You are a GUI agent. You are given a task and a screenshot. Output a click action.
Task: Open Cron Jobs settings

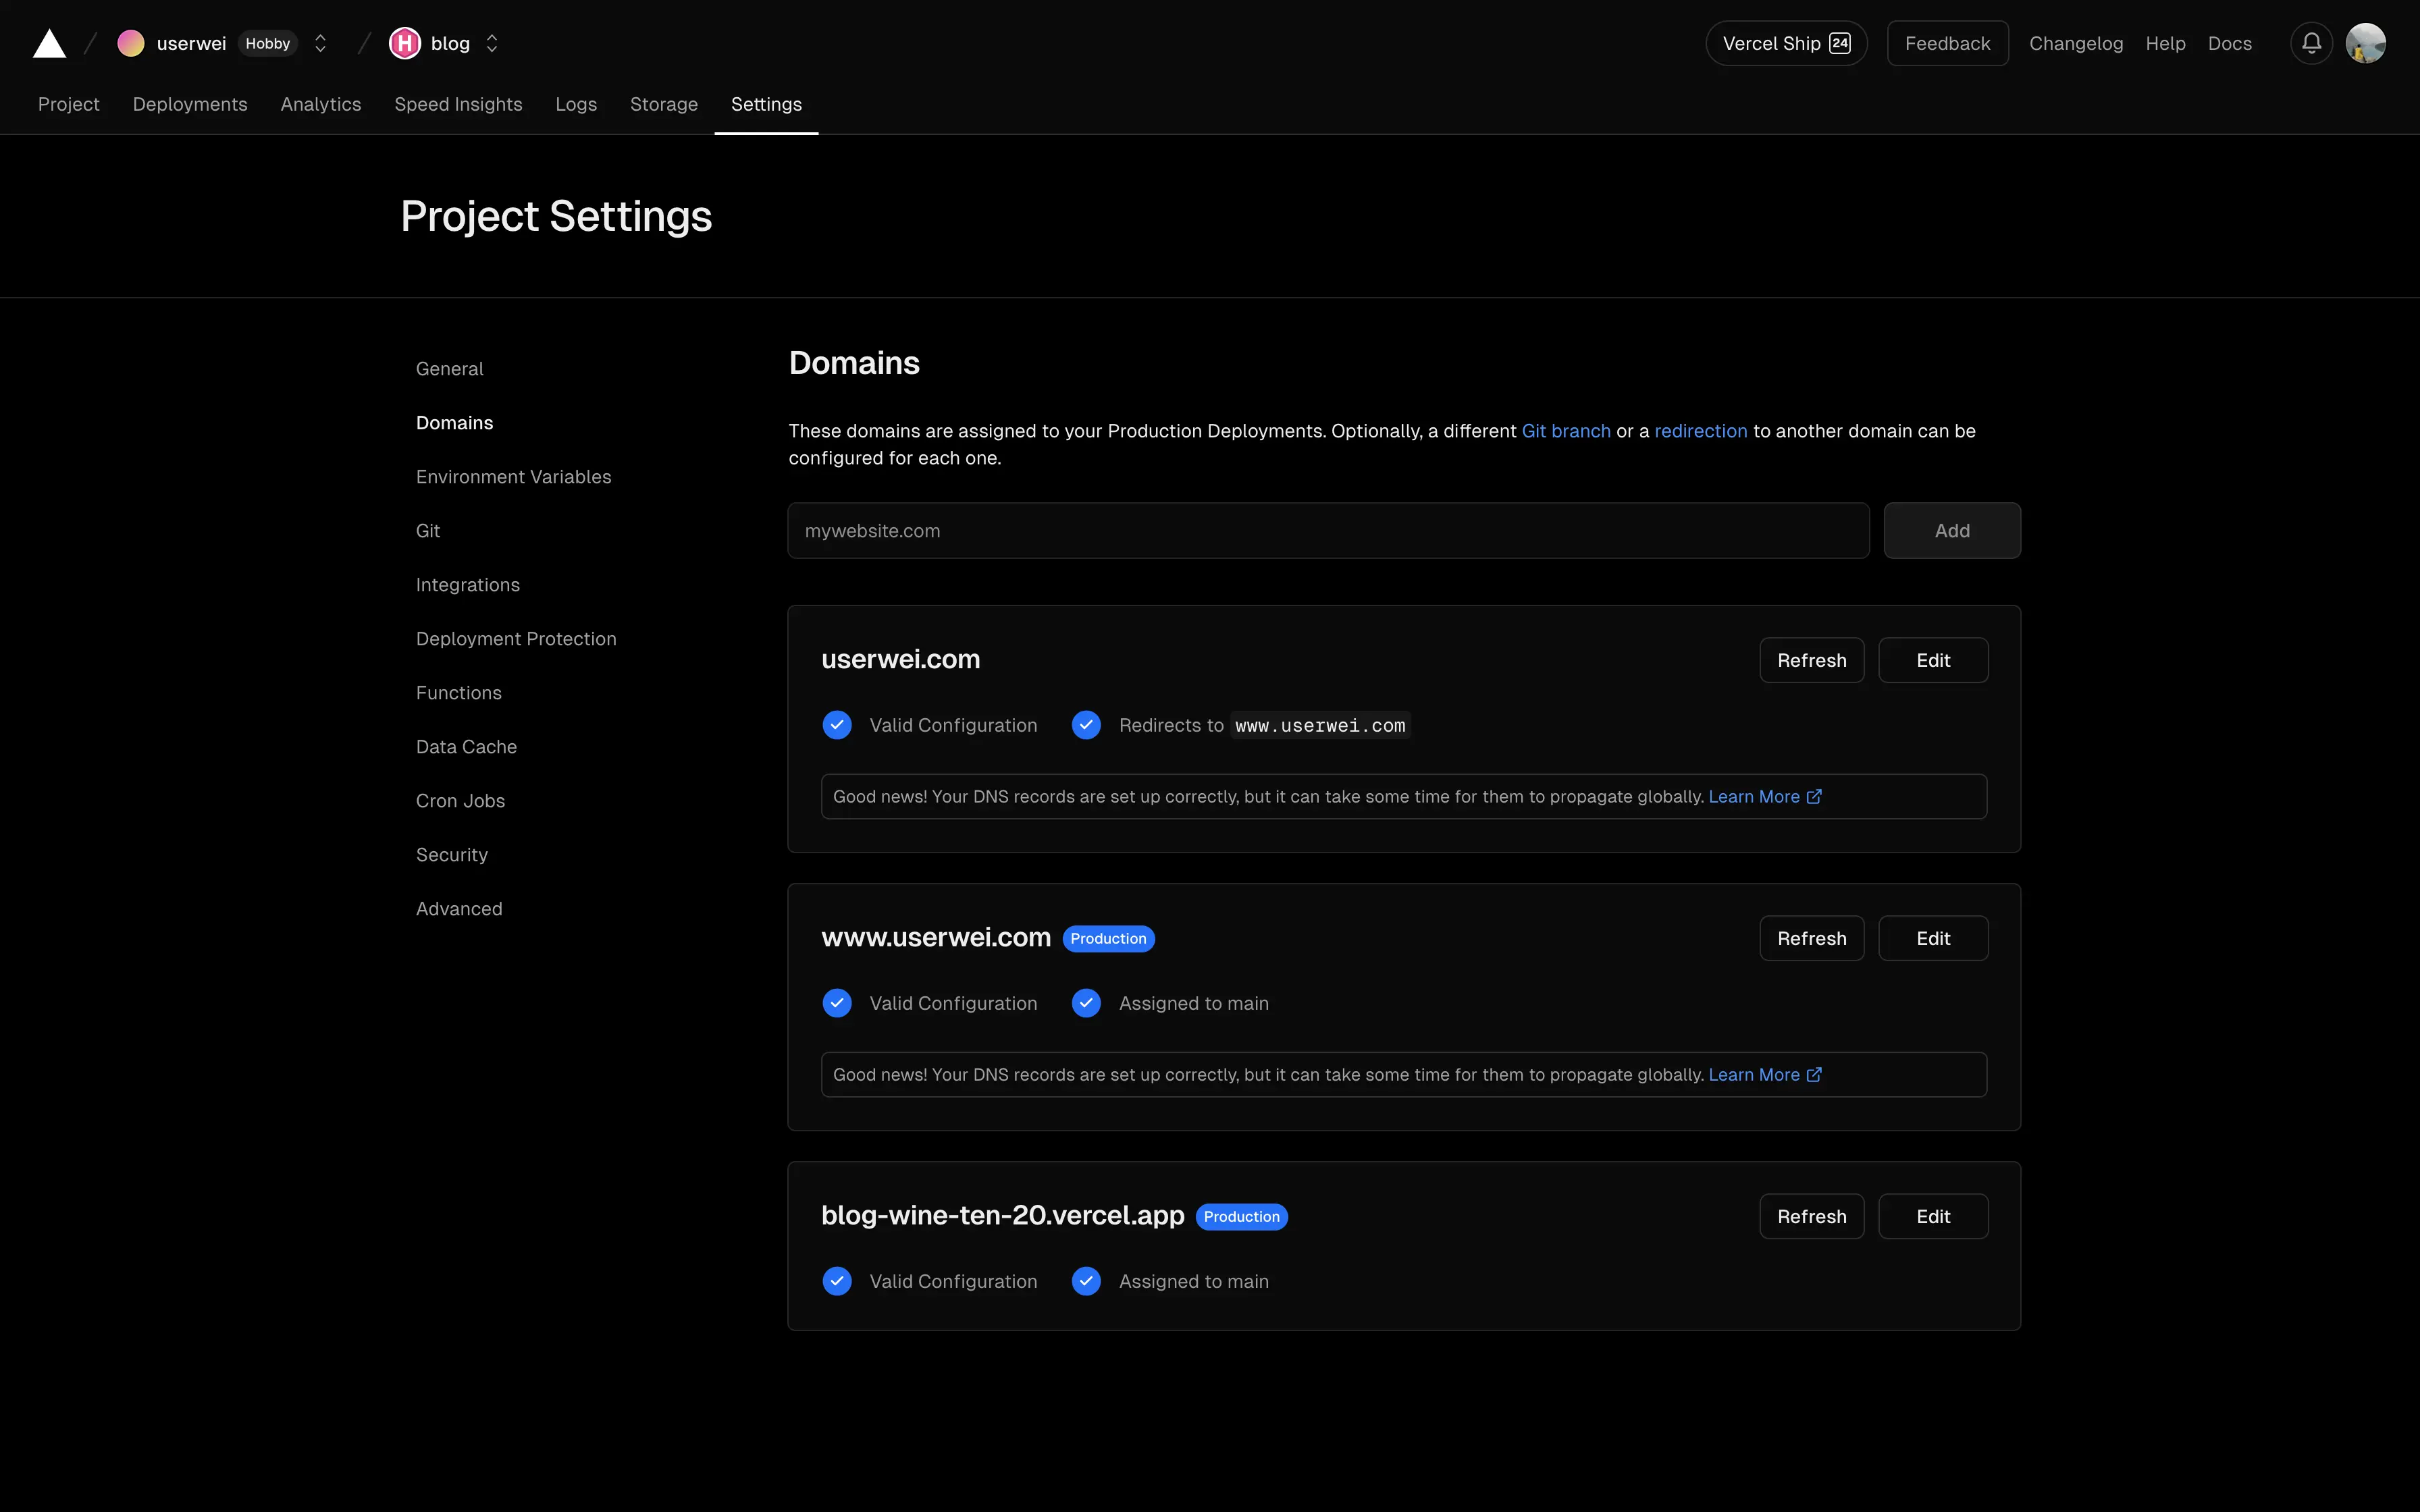click(461, 801)
